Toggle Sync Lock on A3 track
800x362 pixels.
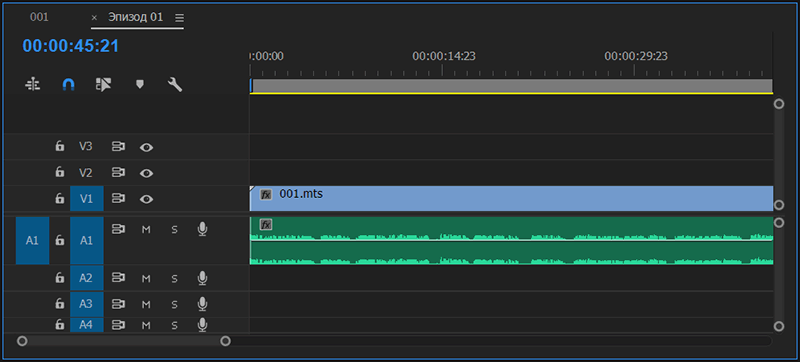(118, 304)
